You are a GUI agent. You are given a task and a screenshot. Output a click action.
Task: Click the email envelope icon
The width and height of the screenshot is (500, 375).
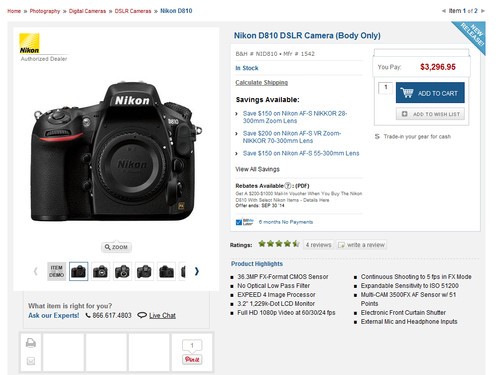(x=31, y=361)
